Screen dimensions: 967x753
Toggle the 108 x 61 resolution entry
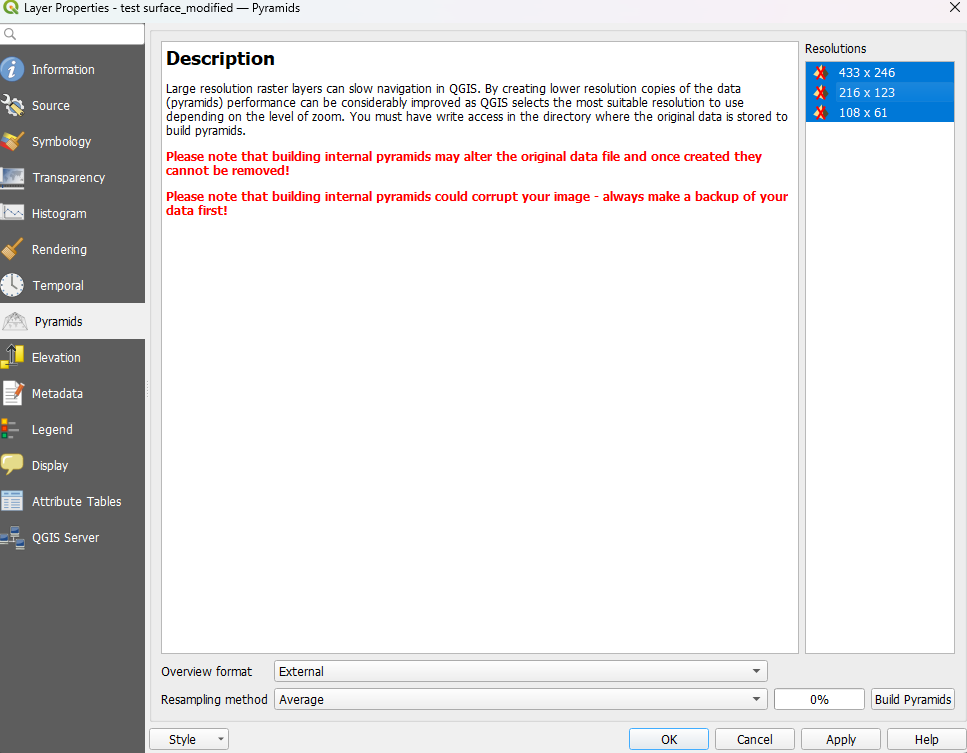click(879, 112)
